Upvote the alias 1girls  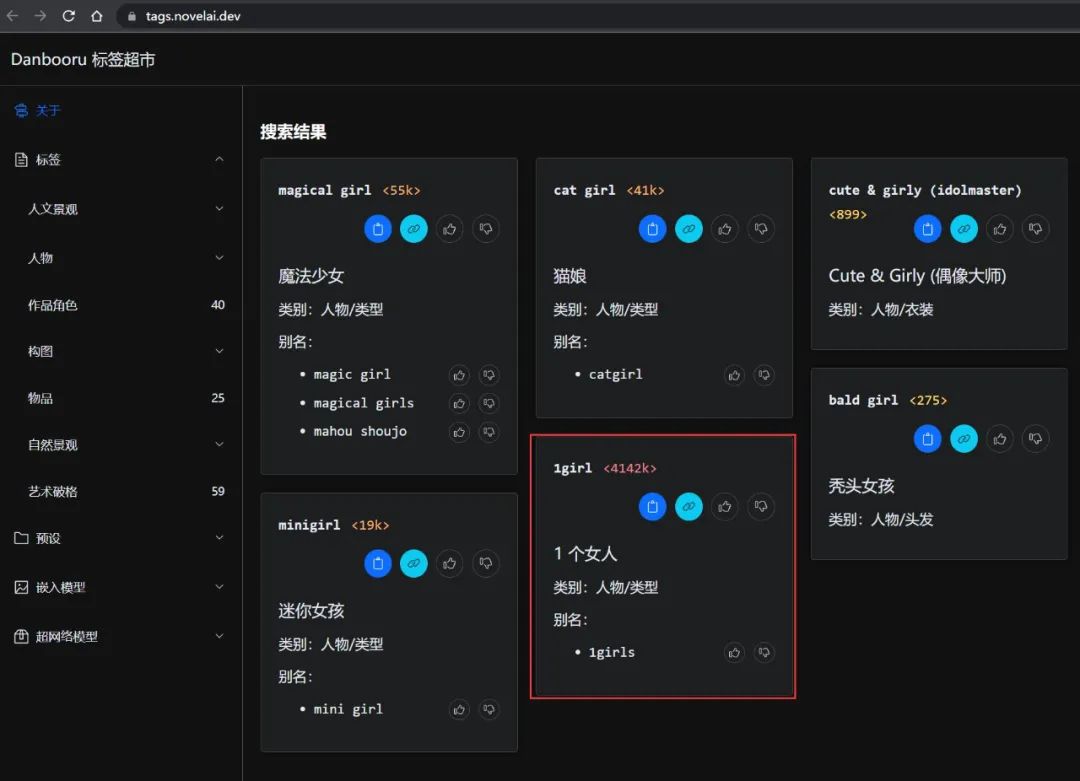(x=734, y=653)
